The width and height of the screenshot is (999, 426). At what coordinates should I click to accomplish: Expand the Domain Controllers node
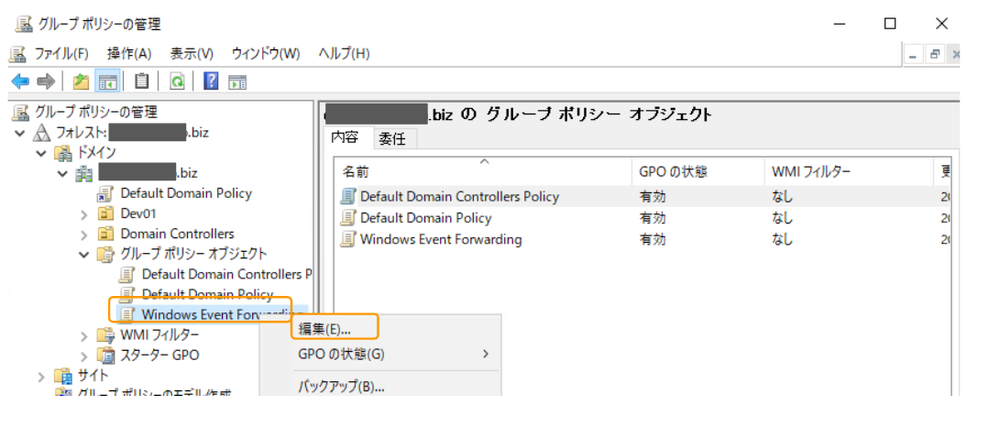[84, 234]
